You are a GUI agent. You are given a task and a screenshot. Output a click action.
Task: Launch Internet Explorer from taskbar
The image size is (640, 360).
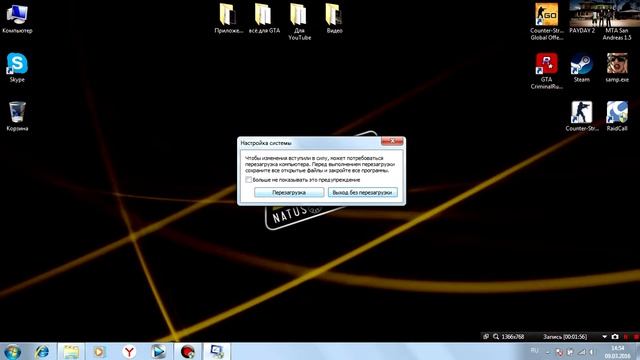tap(42, 351)
